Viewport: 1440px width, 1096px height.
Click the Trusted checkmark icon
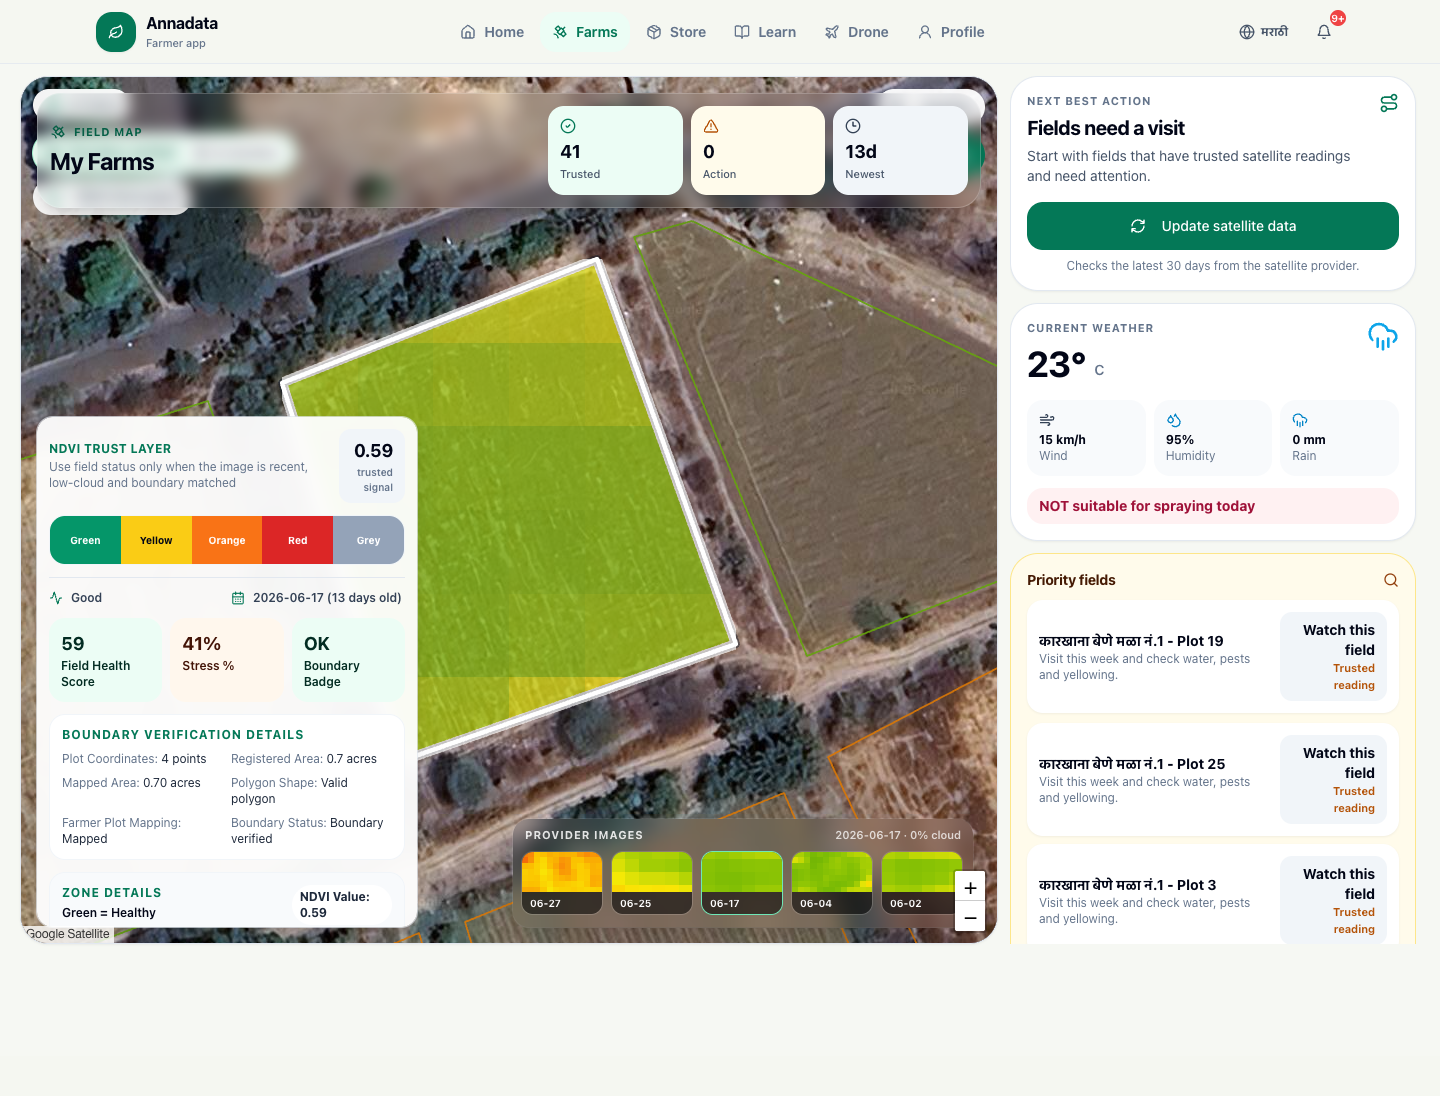568,126
